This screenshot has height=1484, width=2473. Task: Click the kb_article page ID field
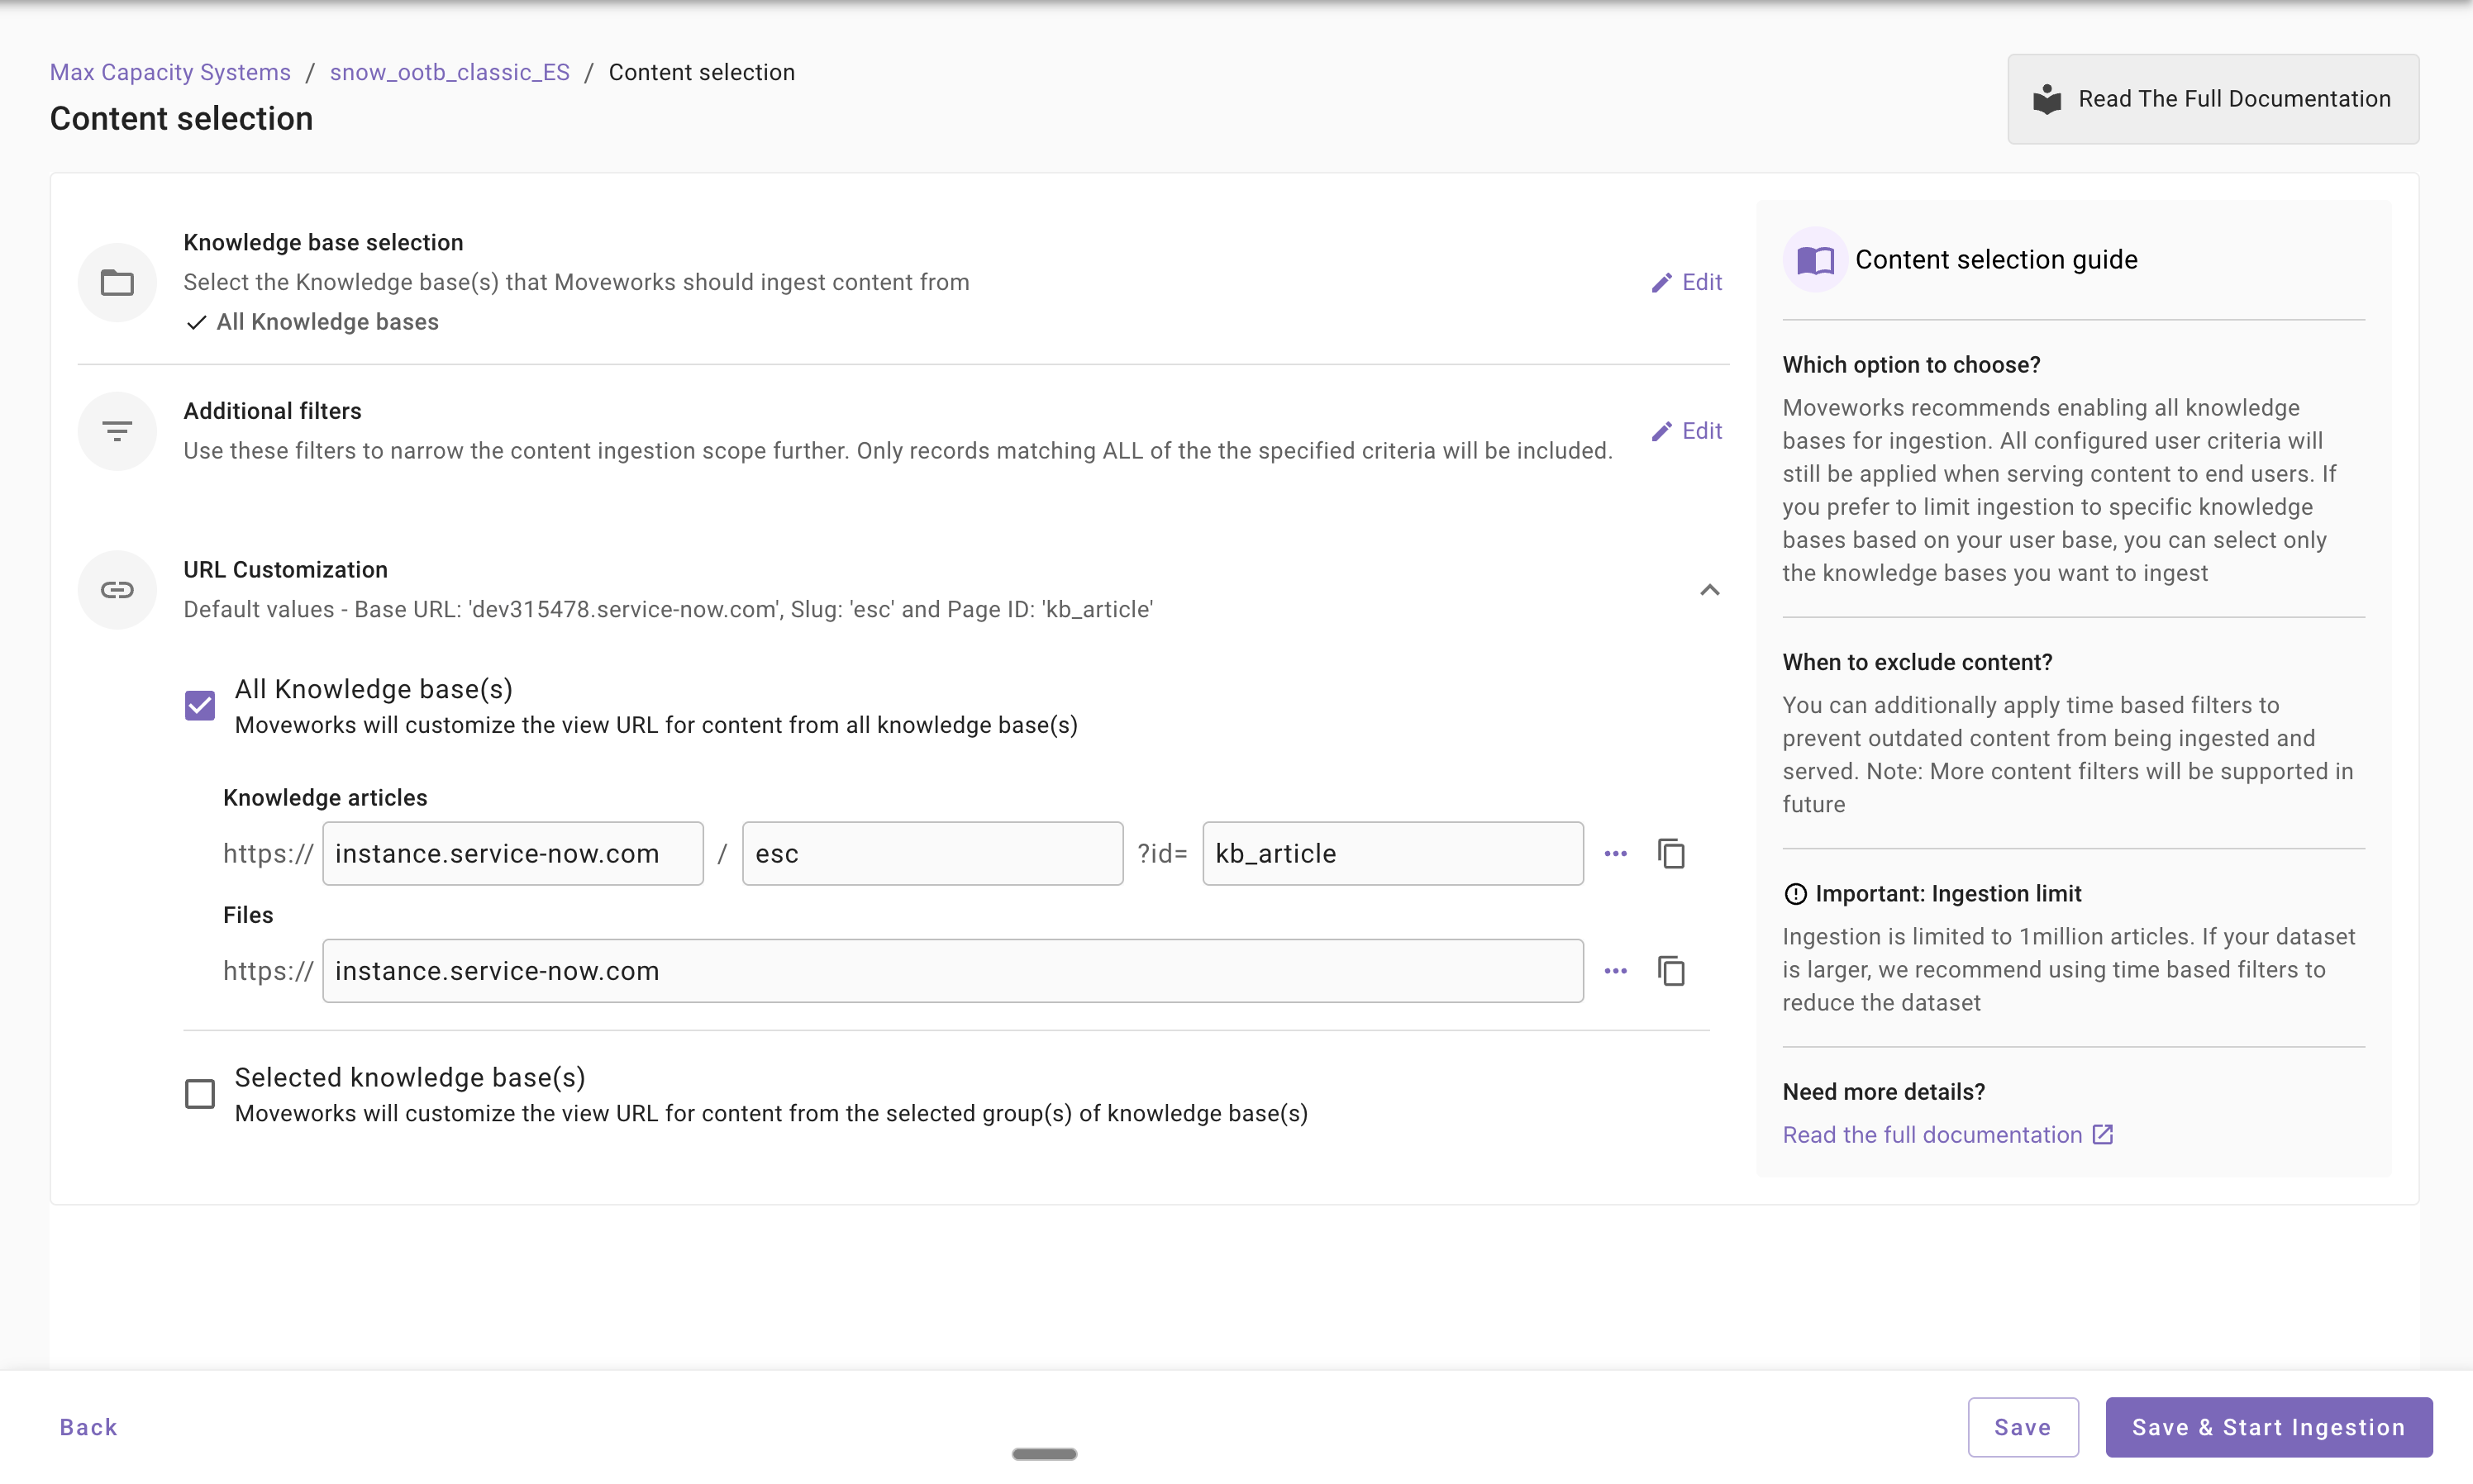(1393, 854)
